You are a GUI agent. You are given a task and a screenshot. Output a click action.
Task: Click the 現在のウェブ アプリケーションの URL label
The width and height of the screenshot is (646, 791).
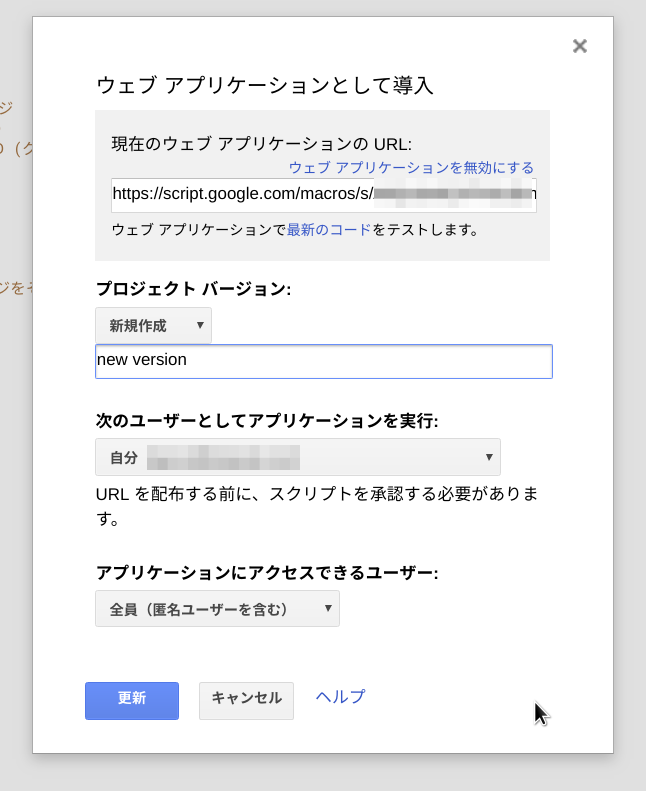(261, 144)
